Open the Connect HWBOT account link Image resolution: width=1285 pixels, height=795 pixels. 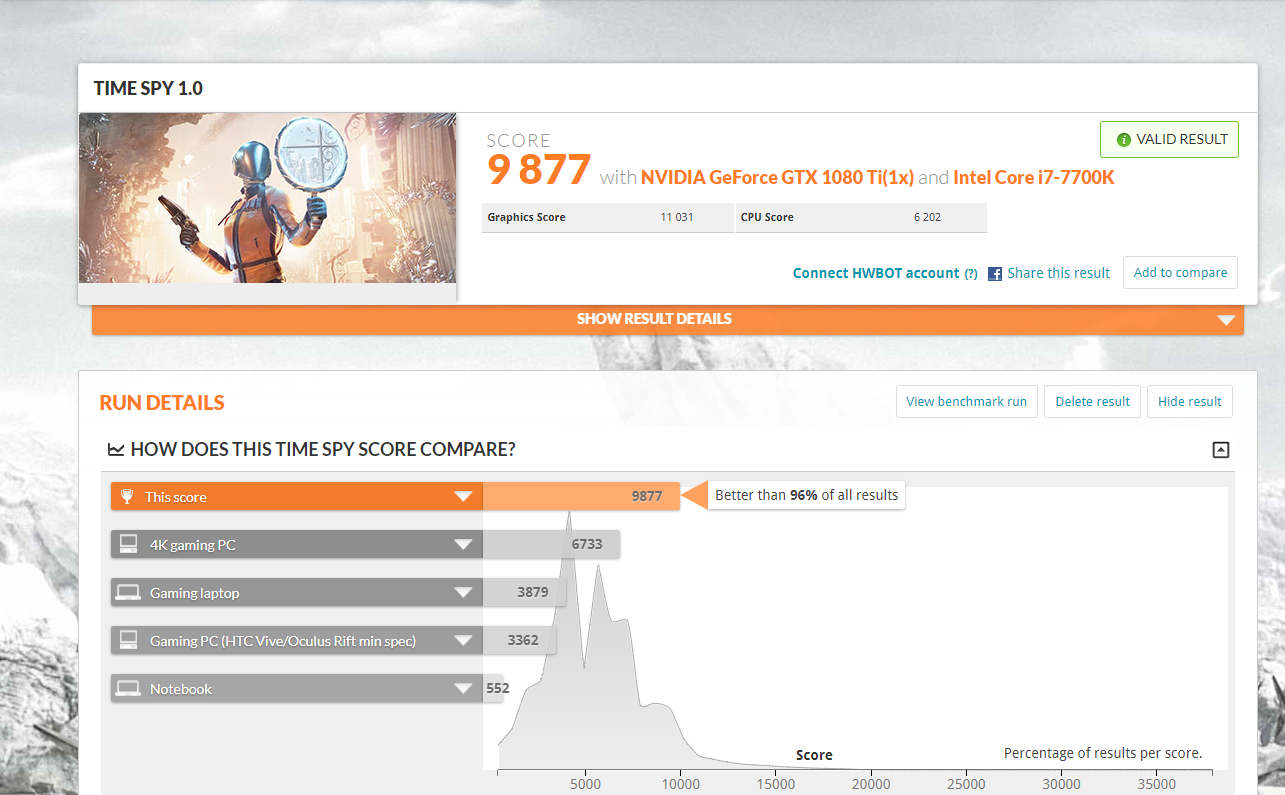[876, 273]
